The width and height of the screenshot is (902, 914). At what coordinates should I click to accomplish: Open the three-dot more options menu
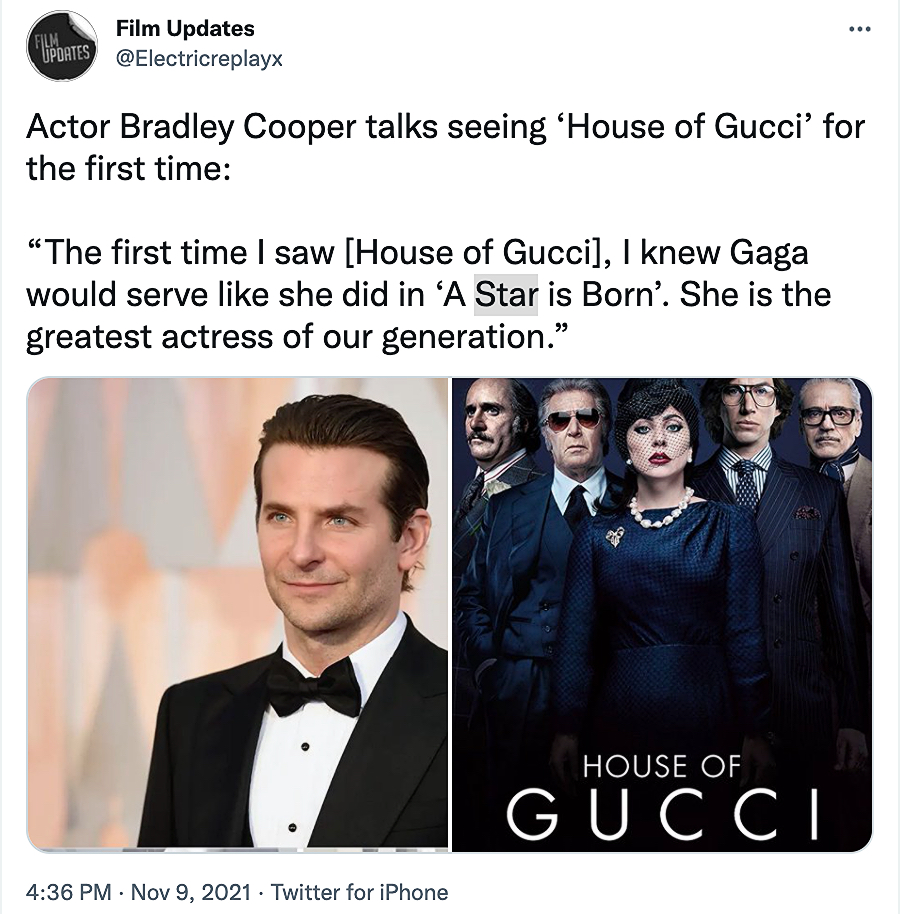[x=859, y=29]
